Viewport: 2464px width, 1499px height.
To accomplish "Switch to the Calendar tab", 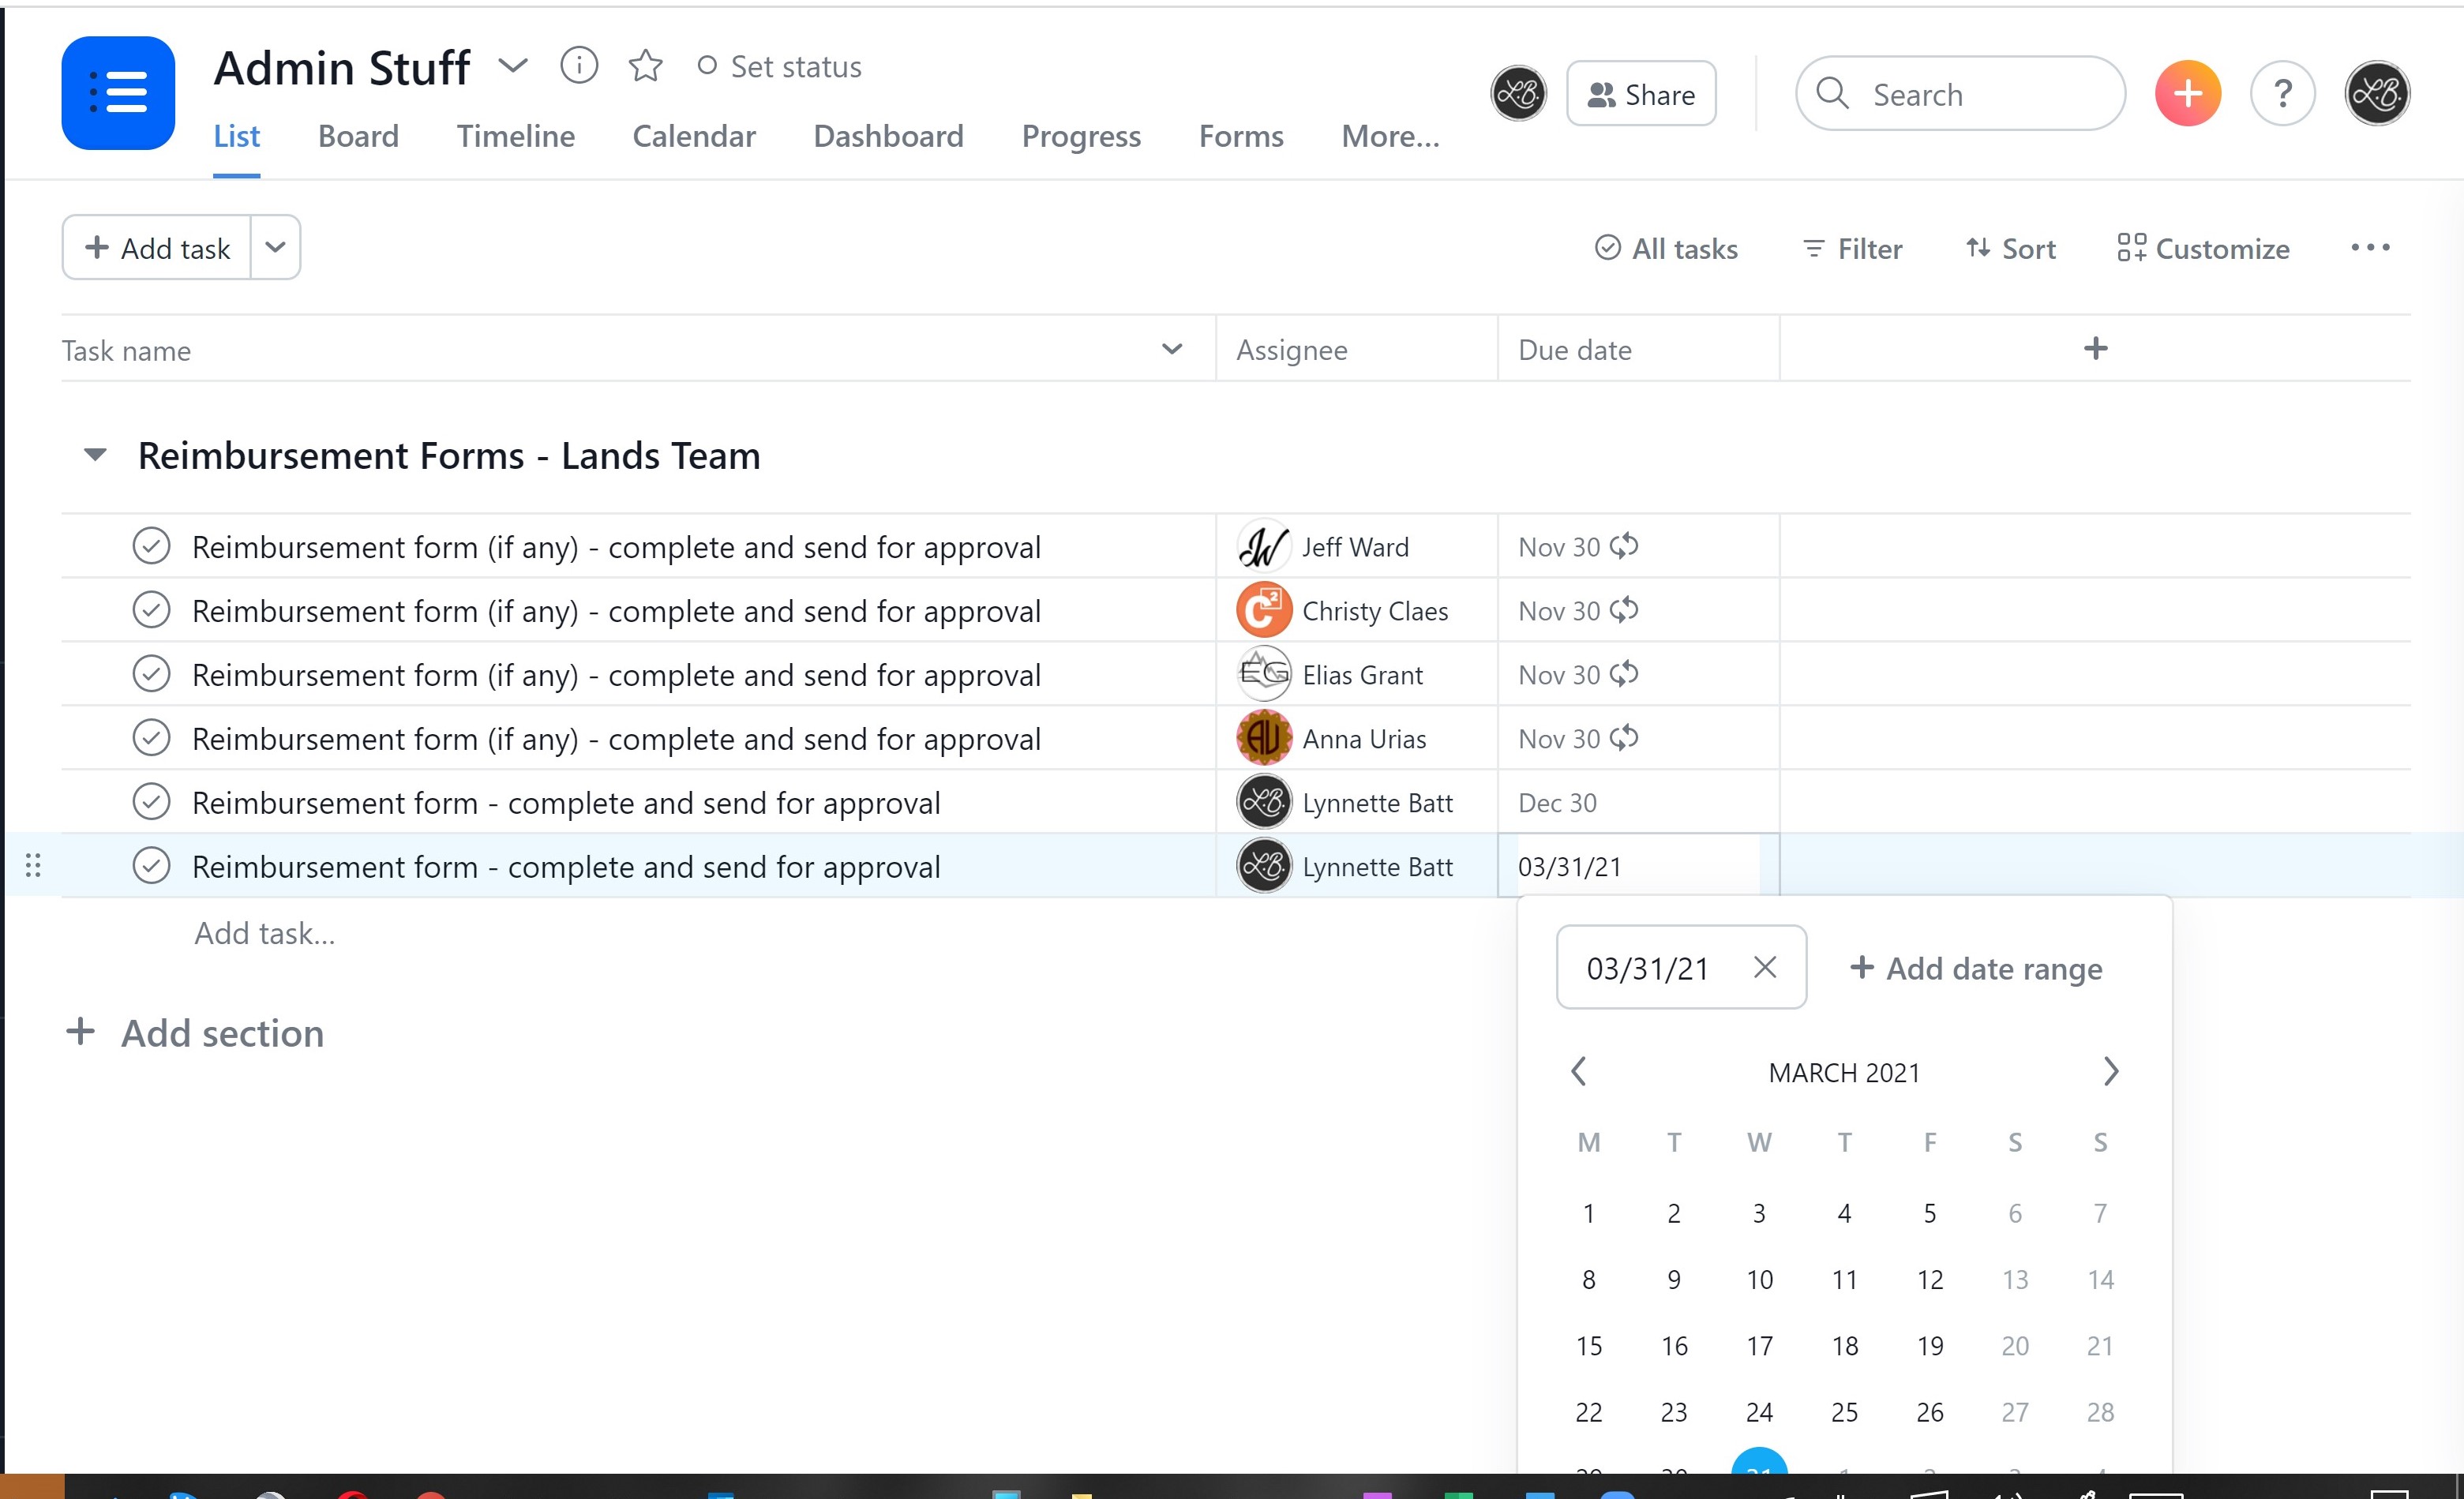I will pyautogui.click(x=694, y=136).
